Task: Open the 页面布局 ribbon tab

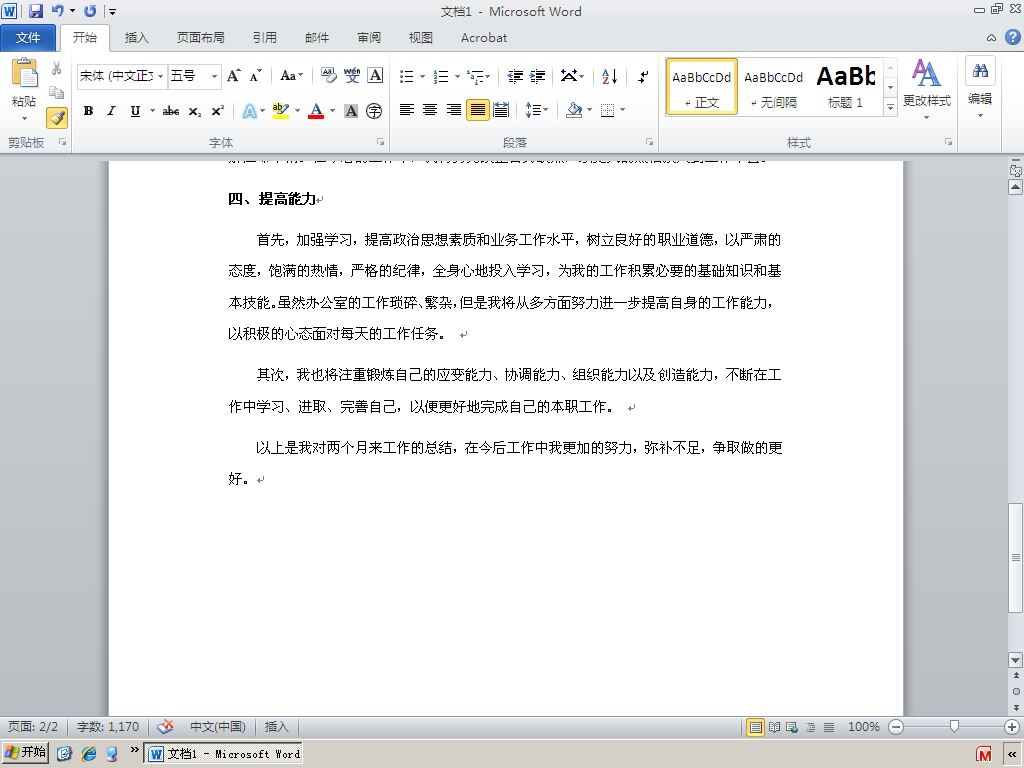Action: pyautogui.click(x=200, y=38)
